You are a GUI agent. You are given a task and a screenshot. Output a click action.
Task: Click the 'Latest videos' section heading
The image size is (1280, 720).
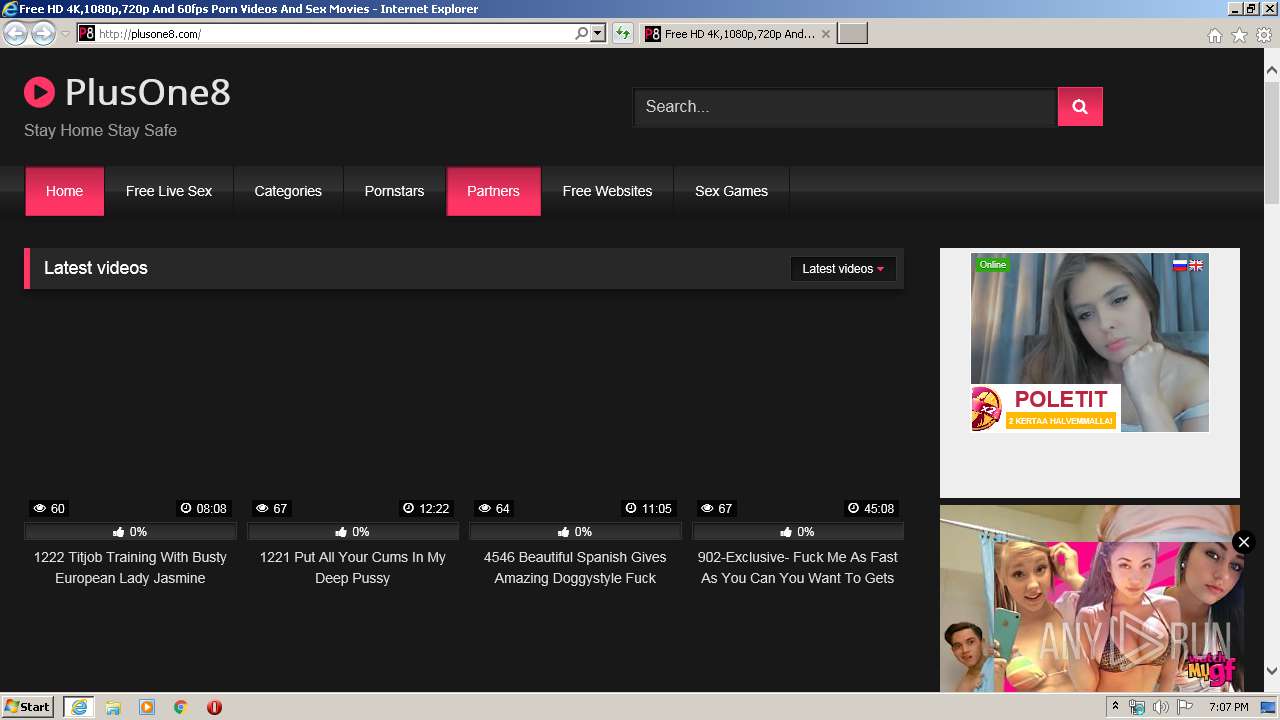coord(96,268)
